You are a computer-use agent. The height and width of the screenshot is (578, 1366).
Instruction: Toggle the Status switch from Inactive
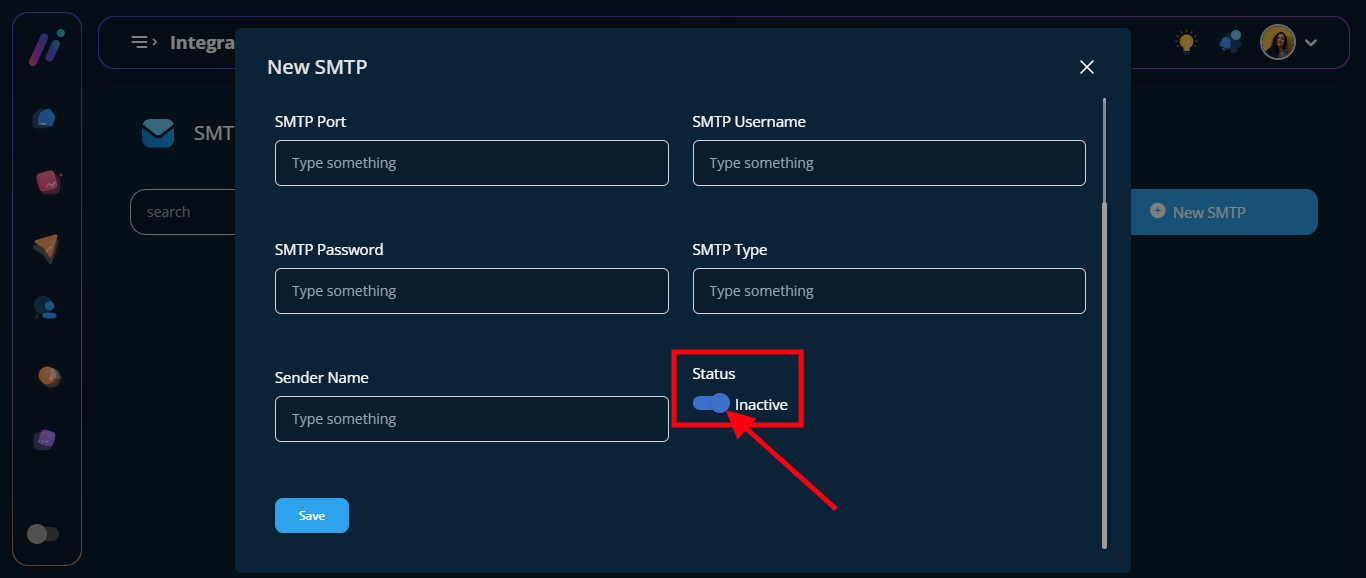tap(711, 404)
